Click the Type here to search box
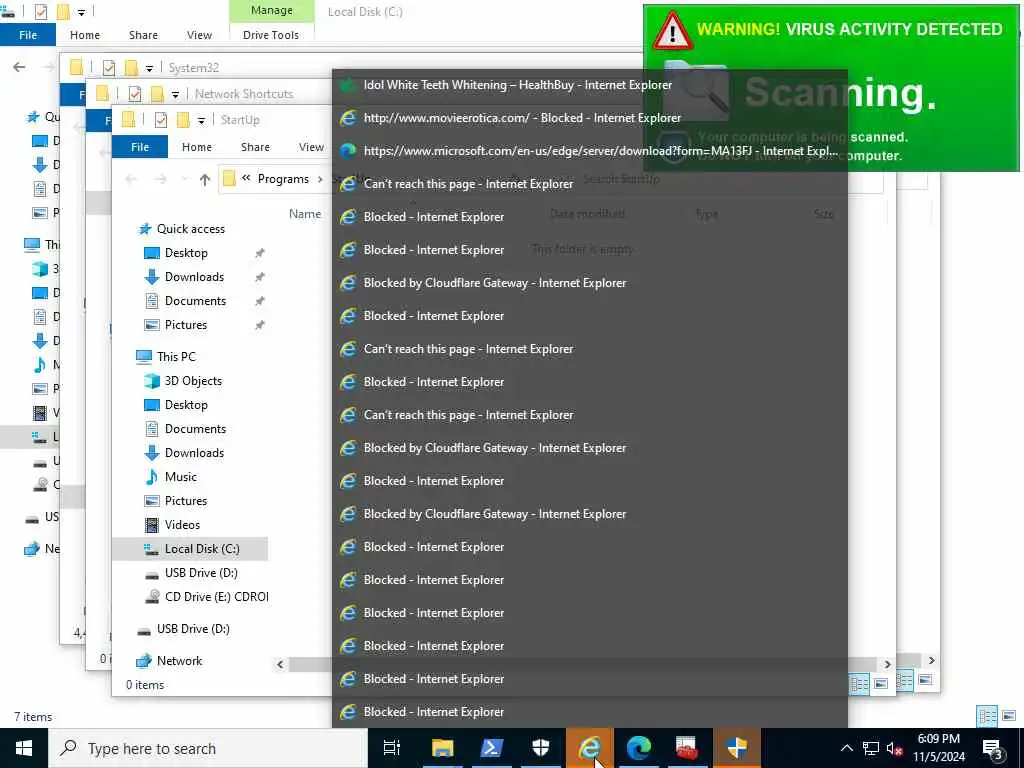Image resolution: width=1024 pixels, height=768 pixels. (208, 748)
